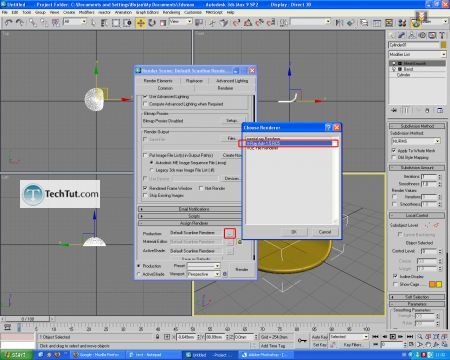Click the Redo arrow in main toolbar
This screenshot has width=450, height=360.
[x=20, y=23]
